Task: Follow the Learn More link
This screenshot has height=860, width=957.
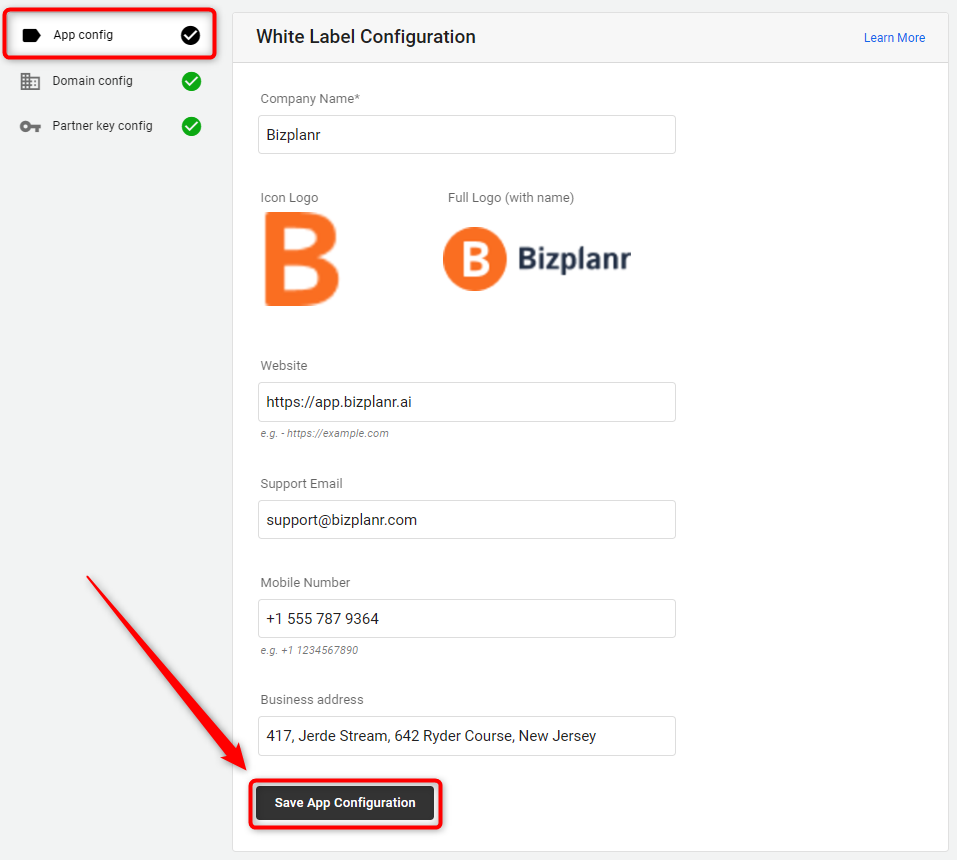Action: [x=894, y=38]
